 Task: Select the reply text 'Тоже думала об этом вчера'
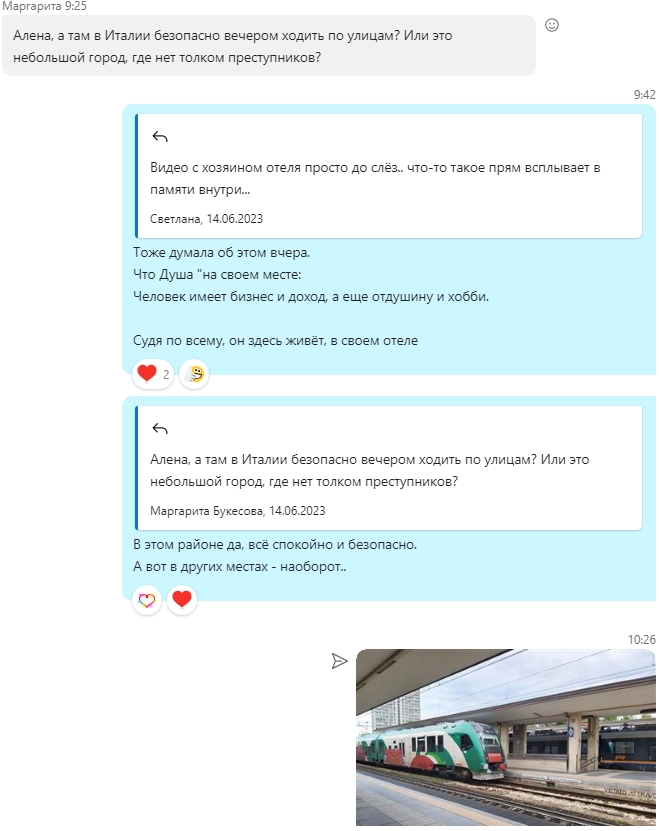coord(221,253)
